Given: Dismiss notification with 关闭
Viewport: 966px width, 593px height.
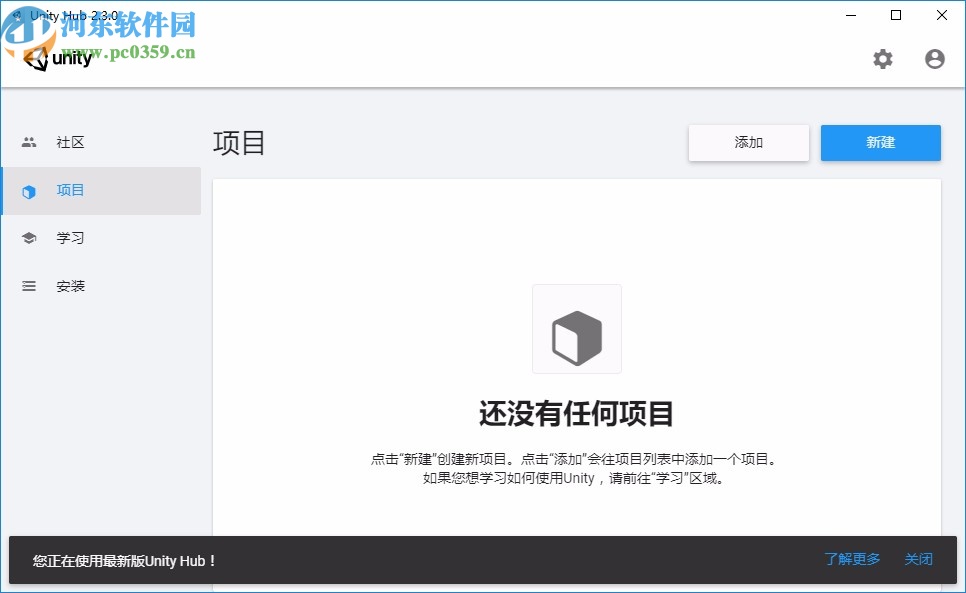Looking at the screenshot, I should pyautogui.click(x=918, y=559).
